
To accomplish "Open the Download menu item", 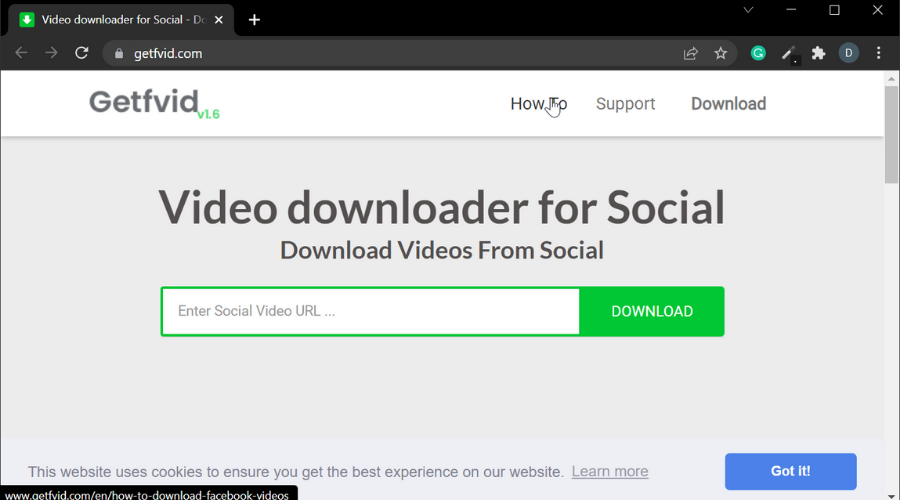I will [x=728, y=104].
